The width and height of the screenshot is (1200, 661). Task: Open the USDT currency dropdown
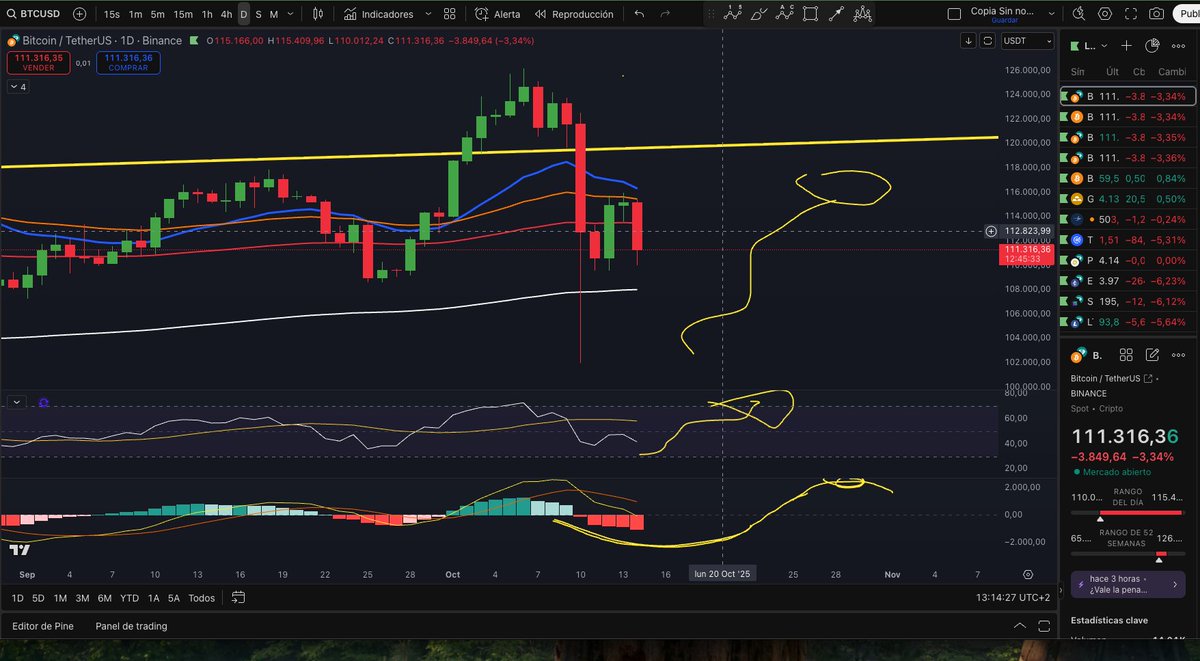tap(1028, 41)
